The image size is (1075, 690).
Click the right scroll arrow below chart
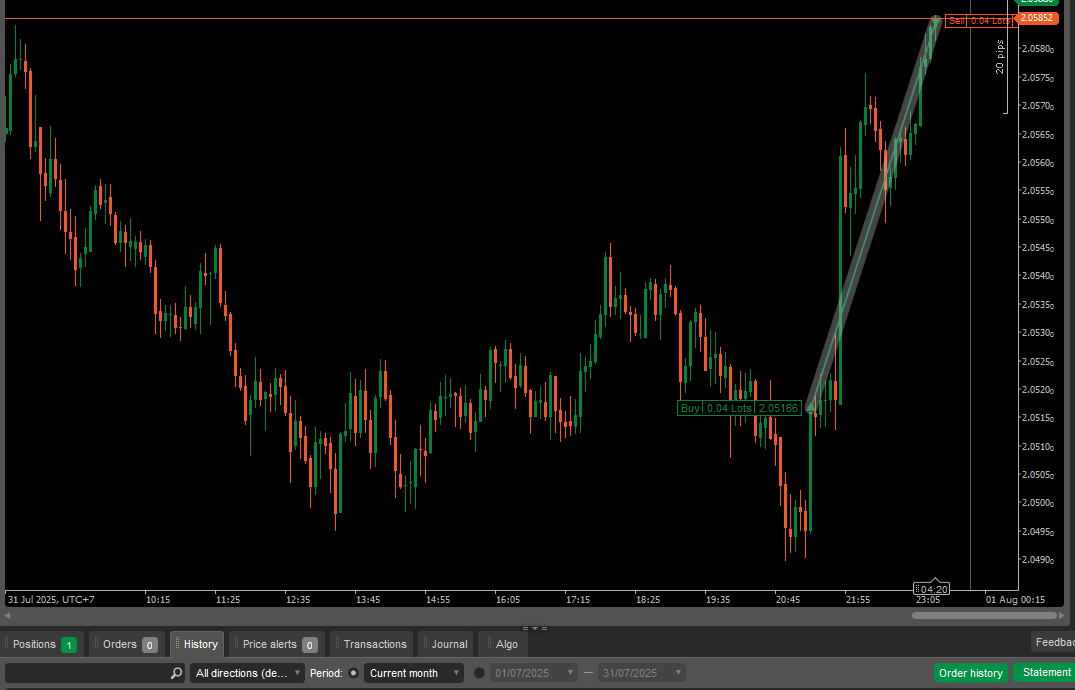1063,615
